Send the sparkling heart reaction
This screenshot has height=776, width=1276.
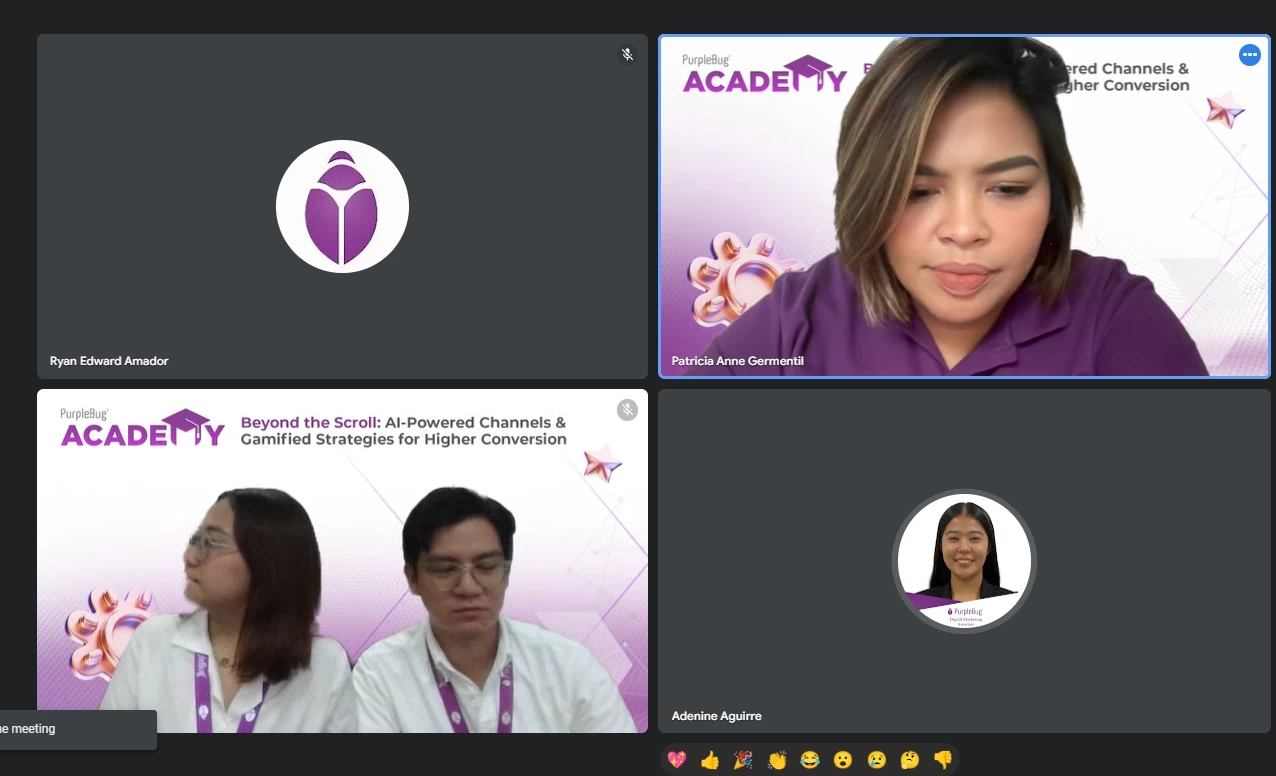coord(677,760)
